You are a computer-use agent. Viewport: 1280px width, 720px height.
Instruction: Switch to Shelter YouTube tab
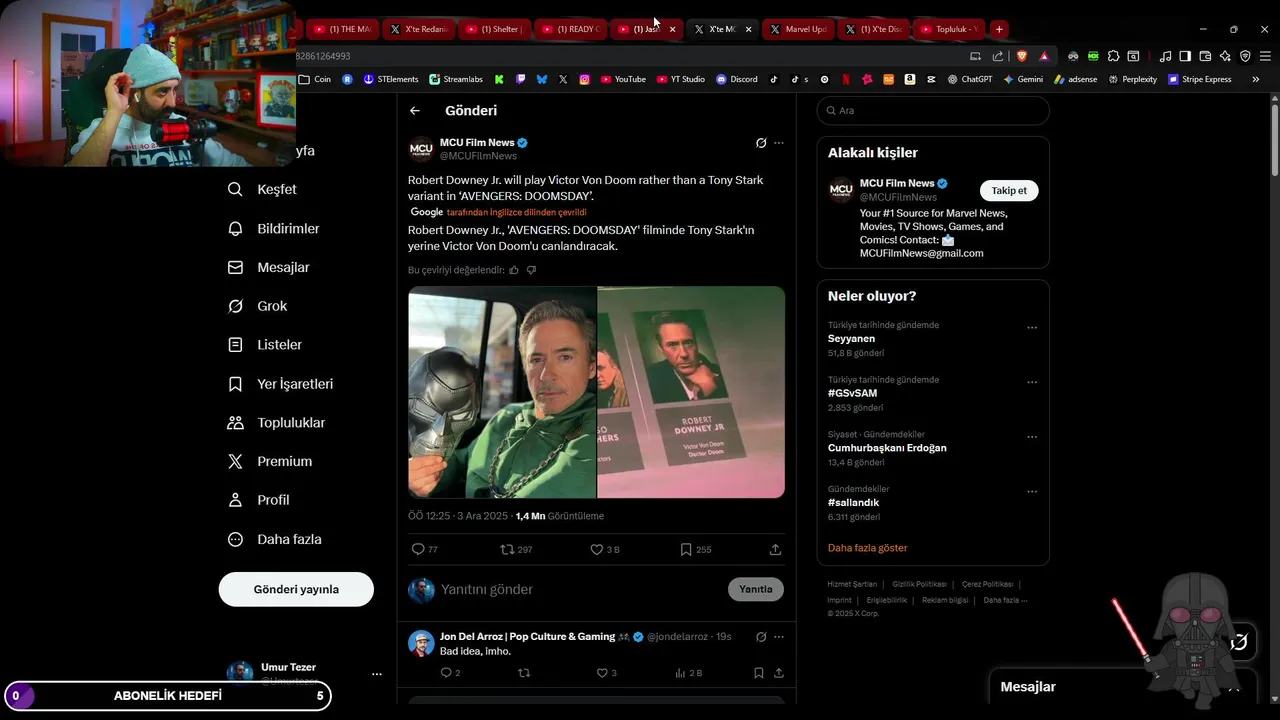pos(494,29)
